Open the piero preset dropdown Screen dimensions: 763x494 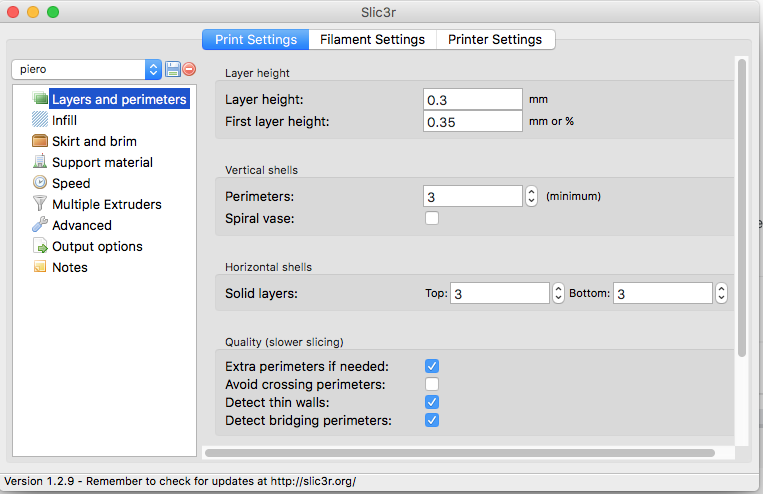[x=87, y=69]
